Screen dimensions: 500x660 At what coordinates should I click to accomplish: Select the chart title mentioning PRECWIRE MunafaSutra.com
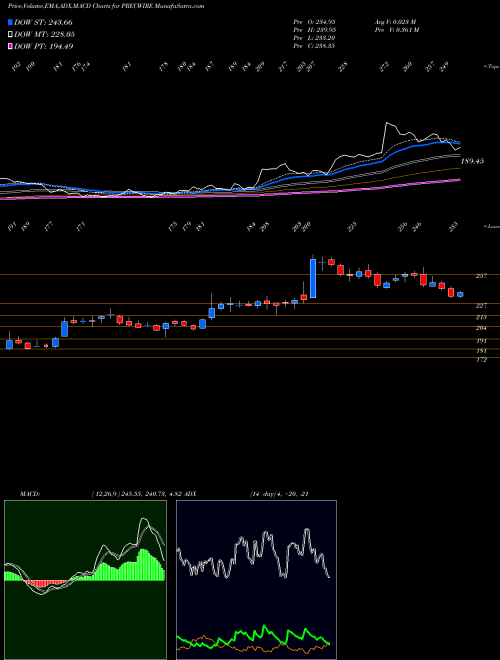tap(106, 6)
